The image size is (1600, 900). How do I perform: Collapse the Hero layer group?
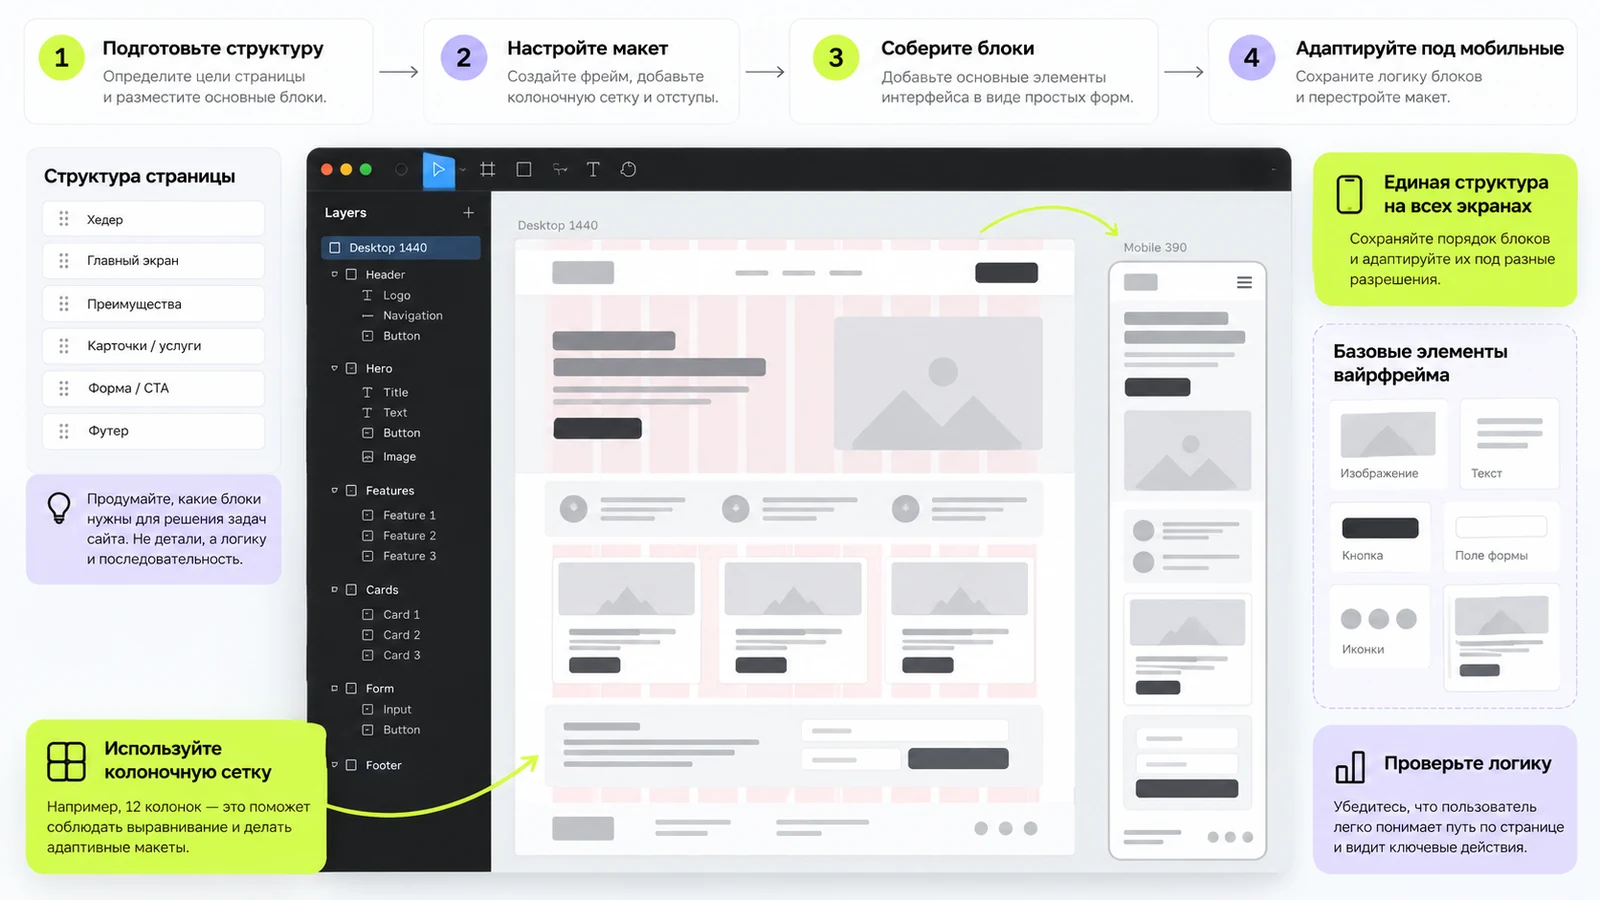335,368
